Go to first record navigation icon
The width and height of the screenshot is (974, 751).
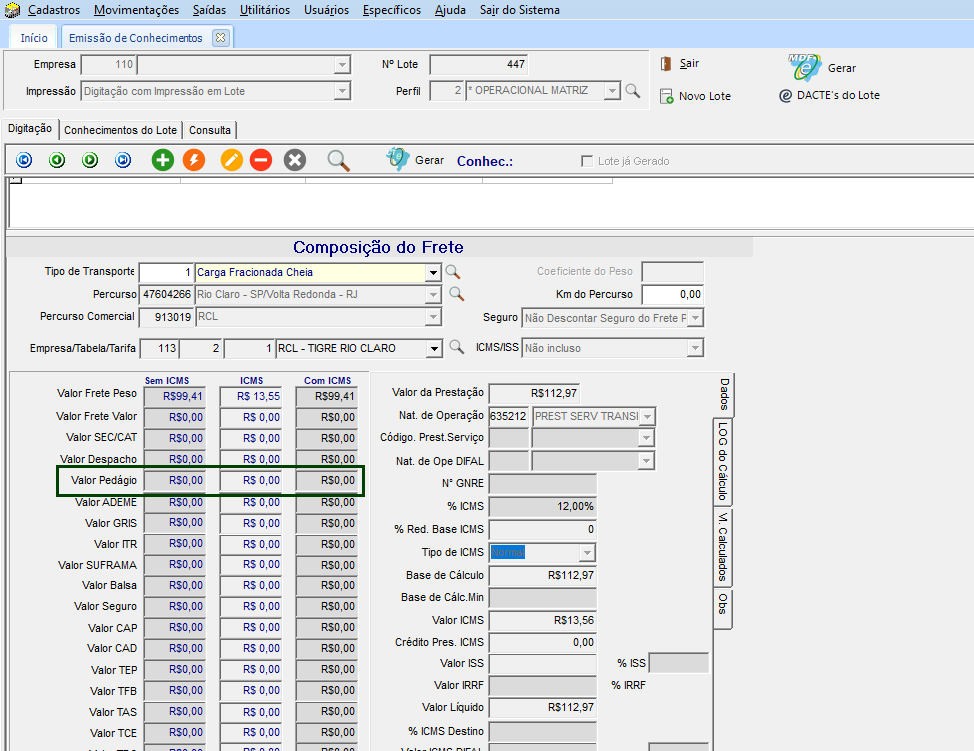coord(24,160)
